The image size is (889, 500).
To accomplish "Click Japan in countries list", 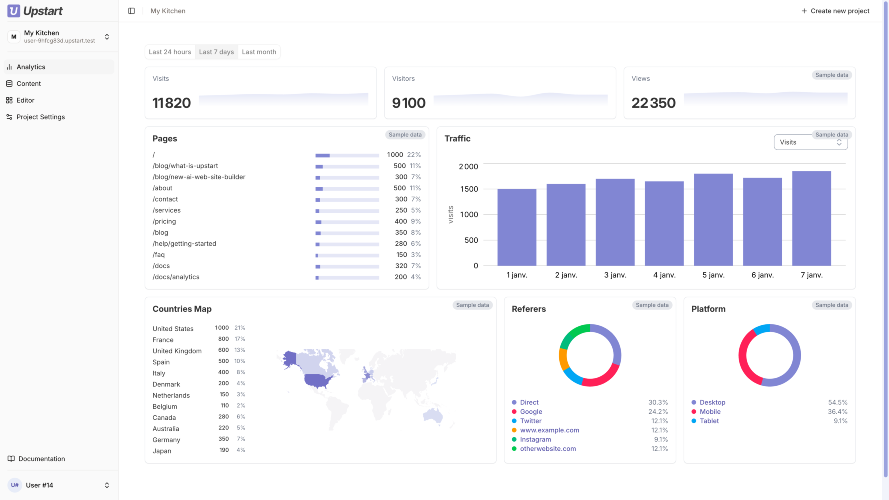I will (162, 451).
